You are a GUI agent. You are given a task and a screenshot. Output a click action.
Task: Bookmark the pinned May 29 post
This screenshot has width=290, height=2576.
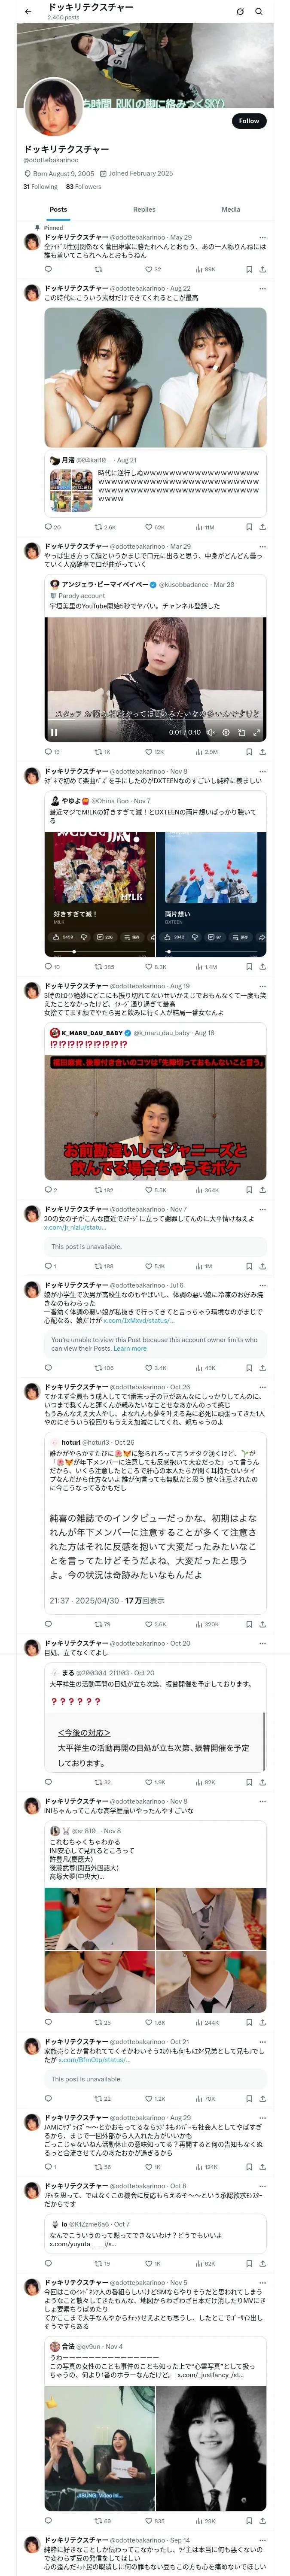pyautogui.click(x=249, y=269)
